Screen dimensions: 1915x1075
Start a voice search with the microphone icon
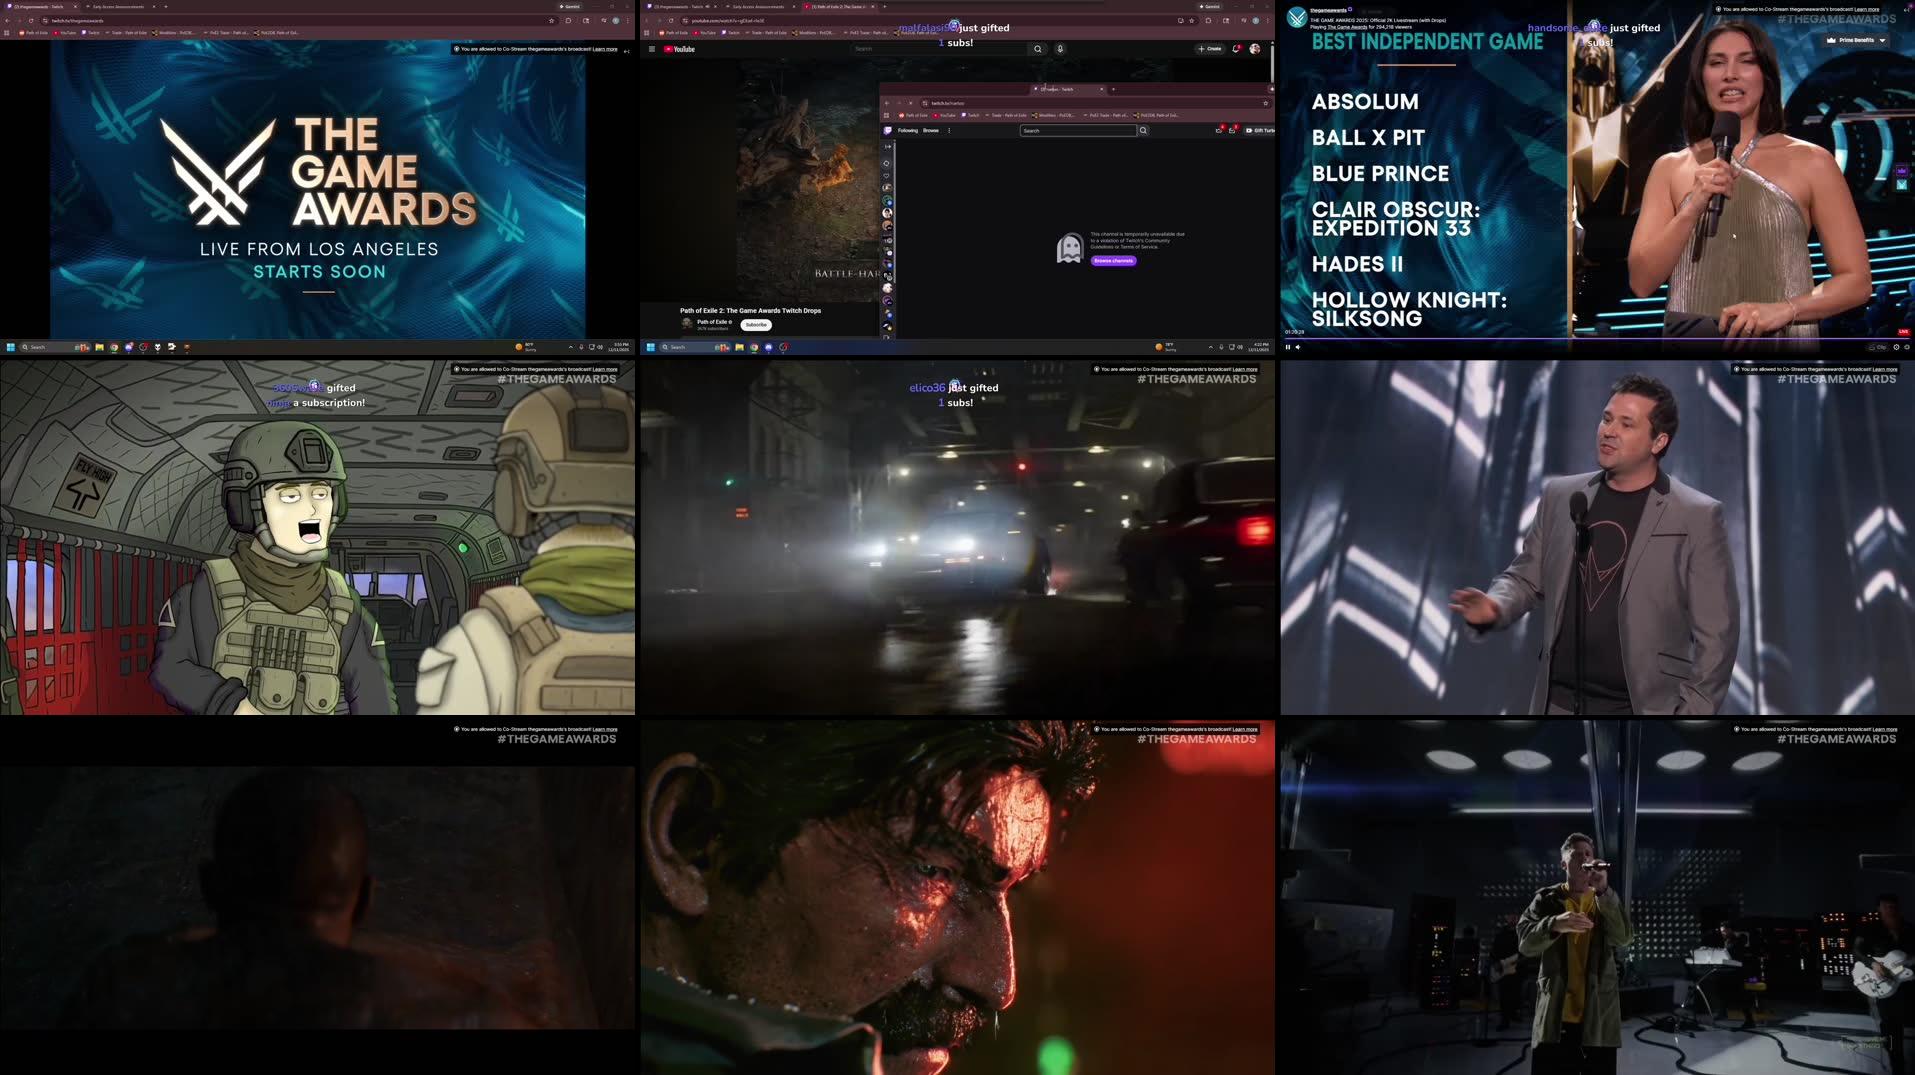(x=1060, y=48)
